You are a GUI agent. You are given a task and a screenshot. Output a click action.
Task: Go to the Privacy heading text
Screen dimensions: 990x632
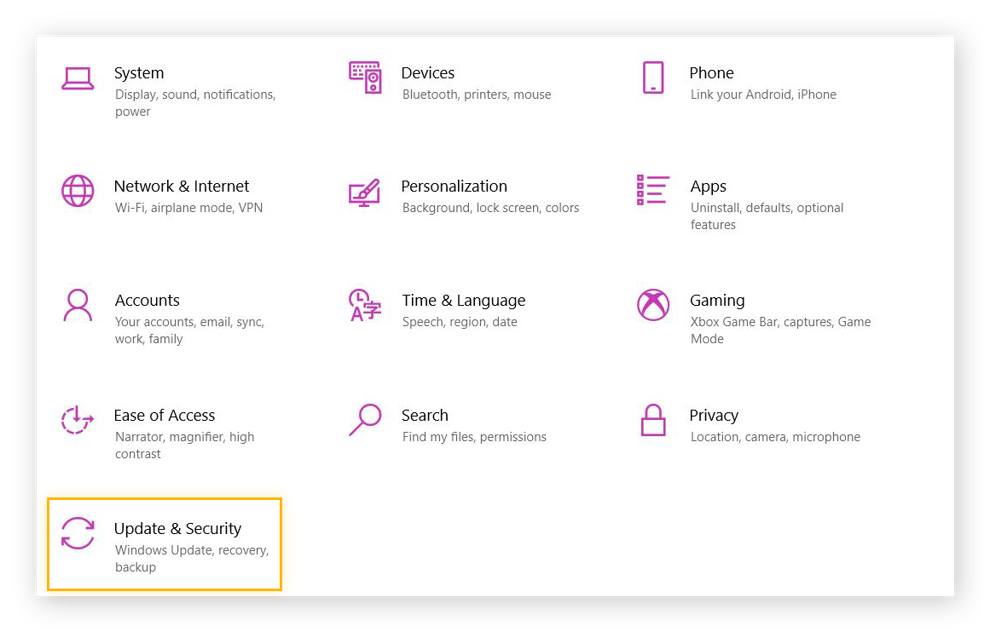(713, 415)
